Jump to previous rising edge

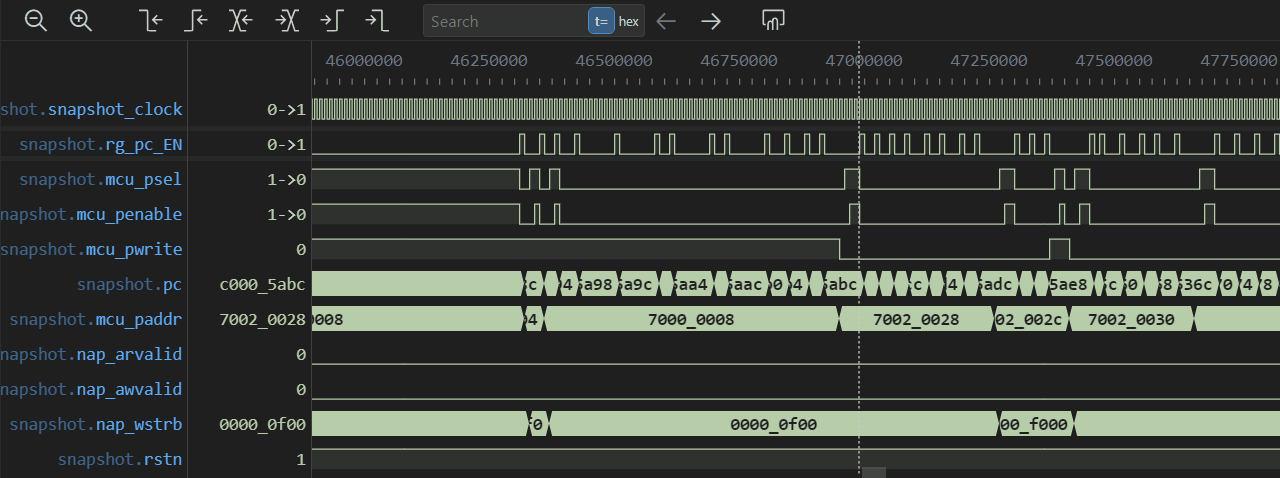196,21
